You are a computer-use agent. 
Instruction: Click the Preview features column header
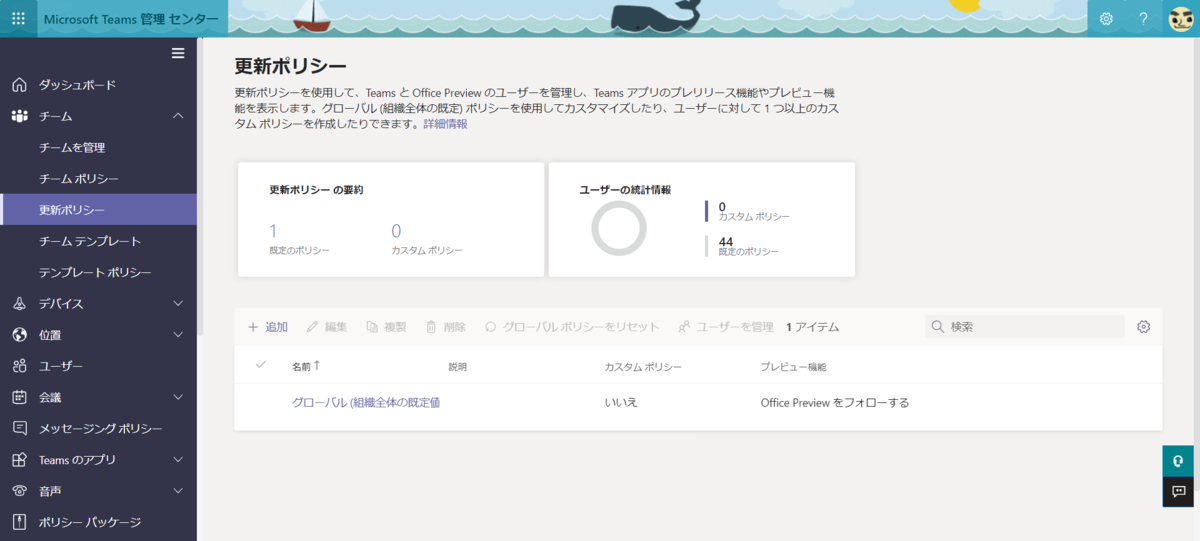pyautogui.click(x=793, y=367)
